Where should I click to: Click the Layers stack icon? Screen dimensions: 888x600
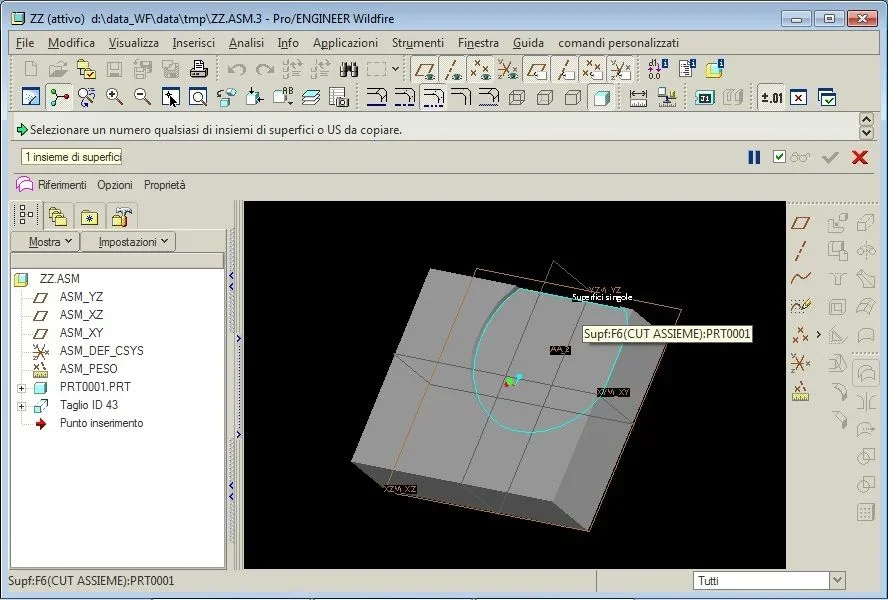[x=310, y=97]
